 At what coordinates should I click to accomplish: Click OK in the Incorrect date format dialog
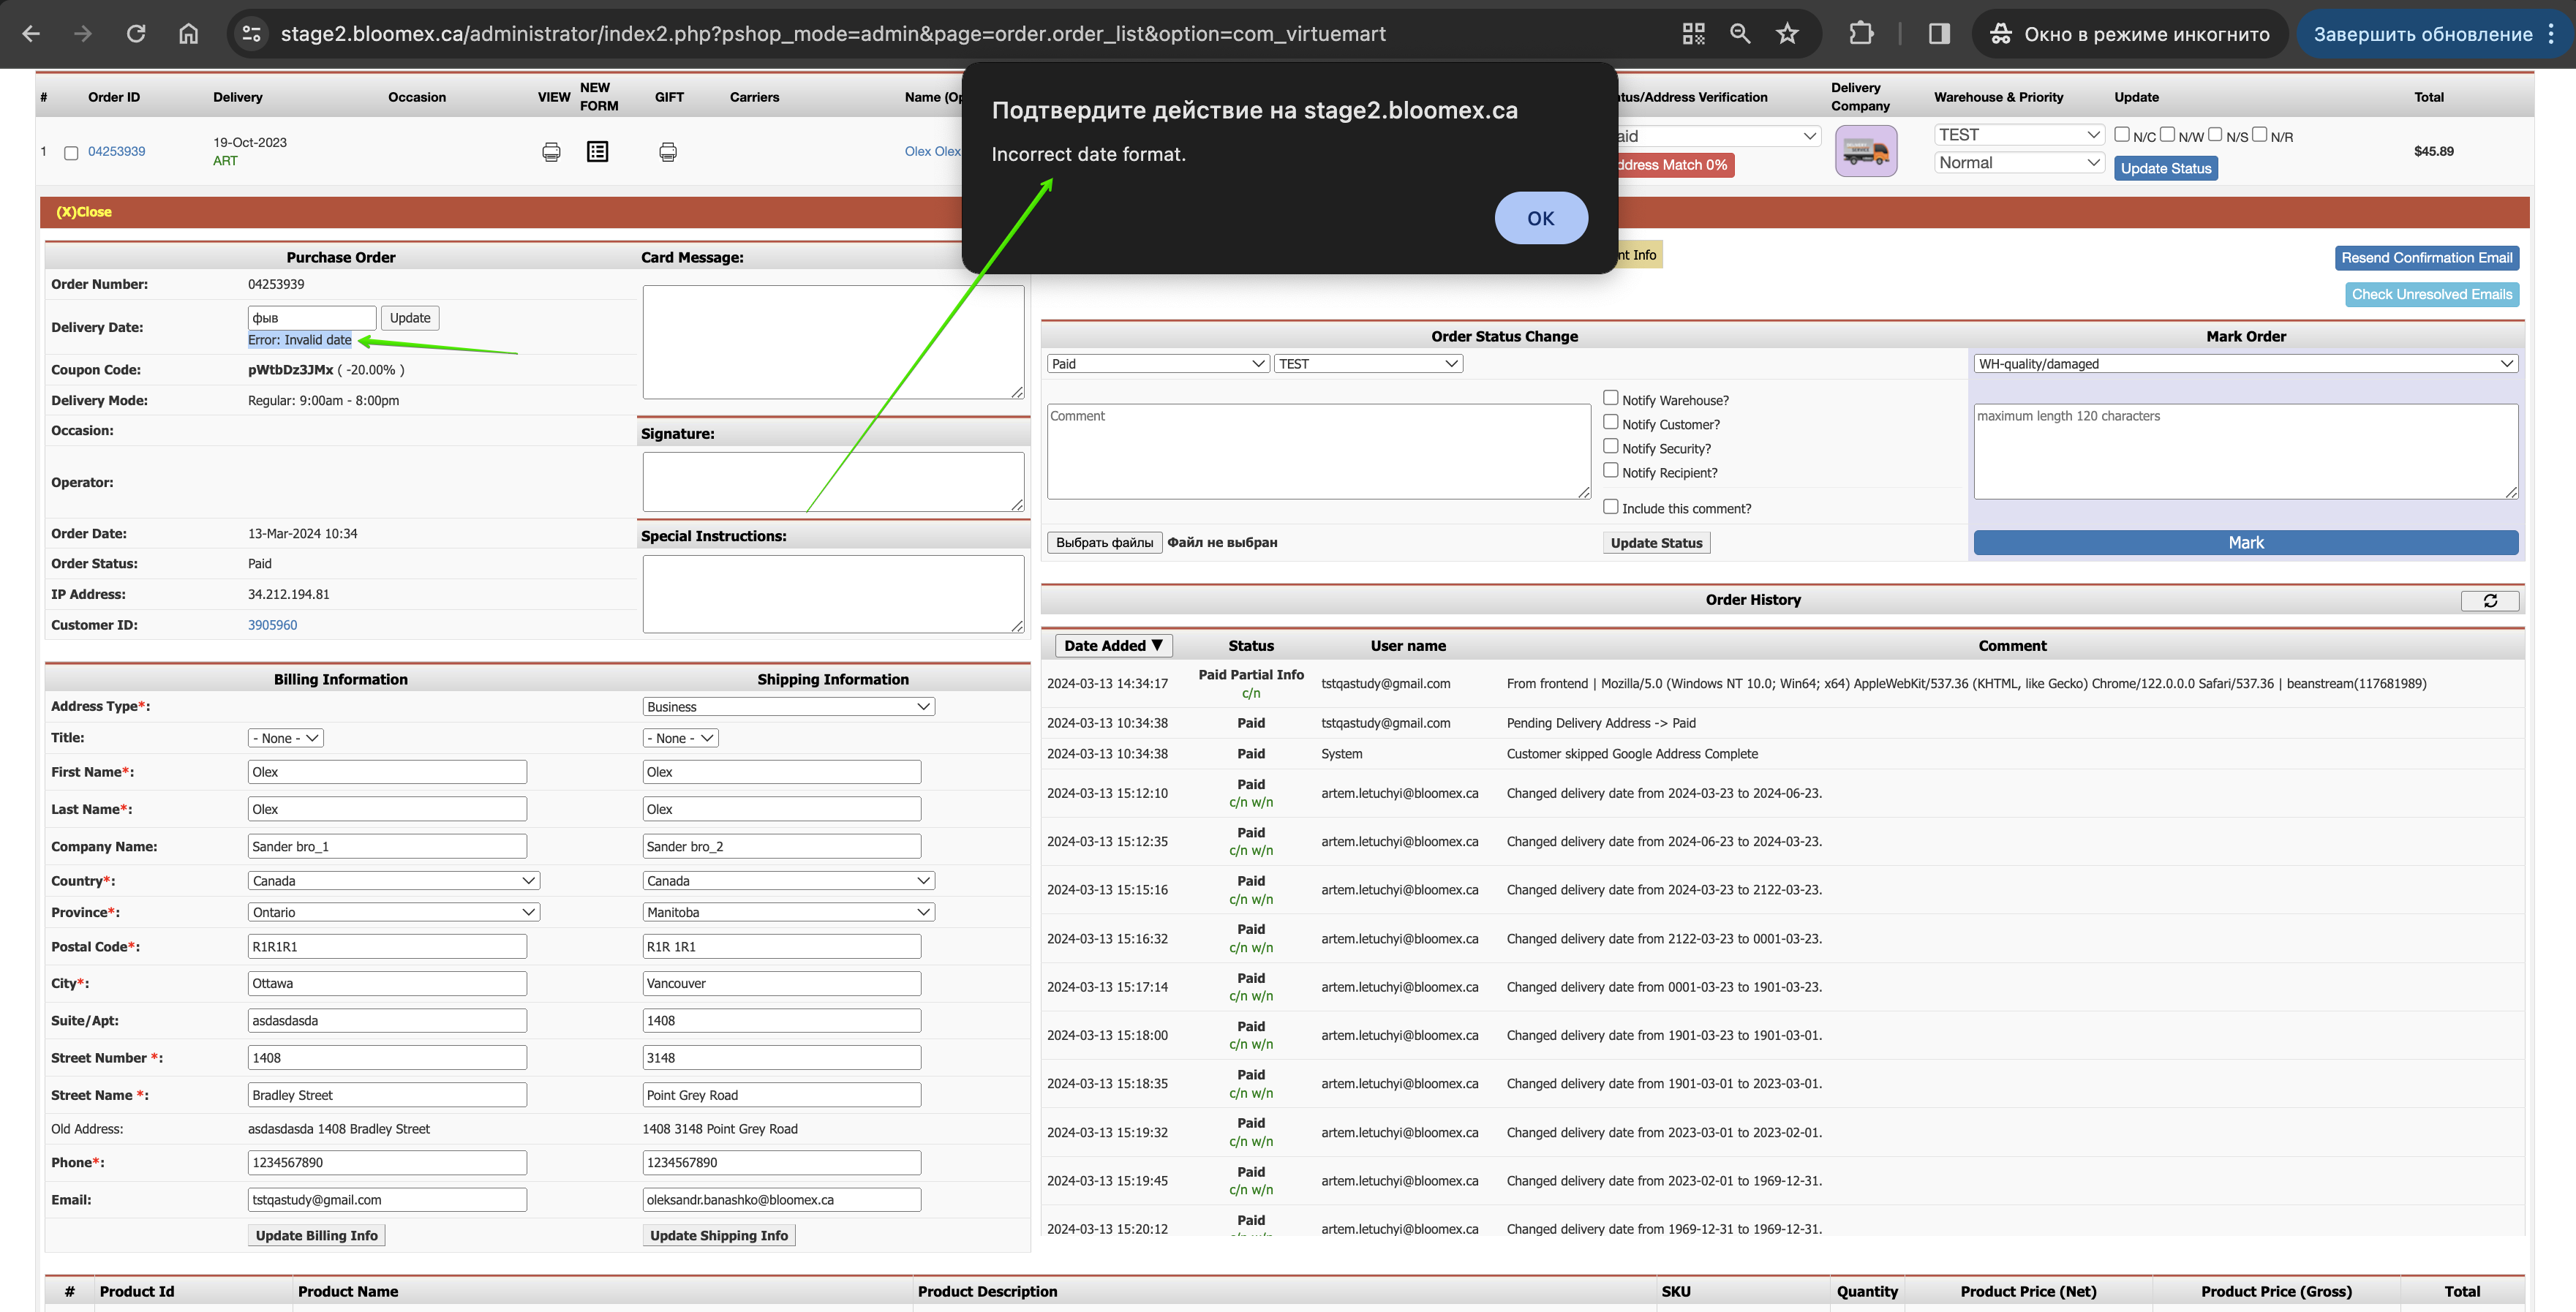coord(1541,218)
